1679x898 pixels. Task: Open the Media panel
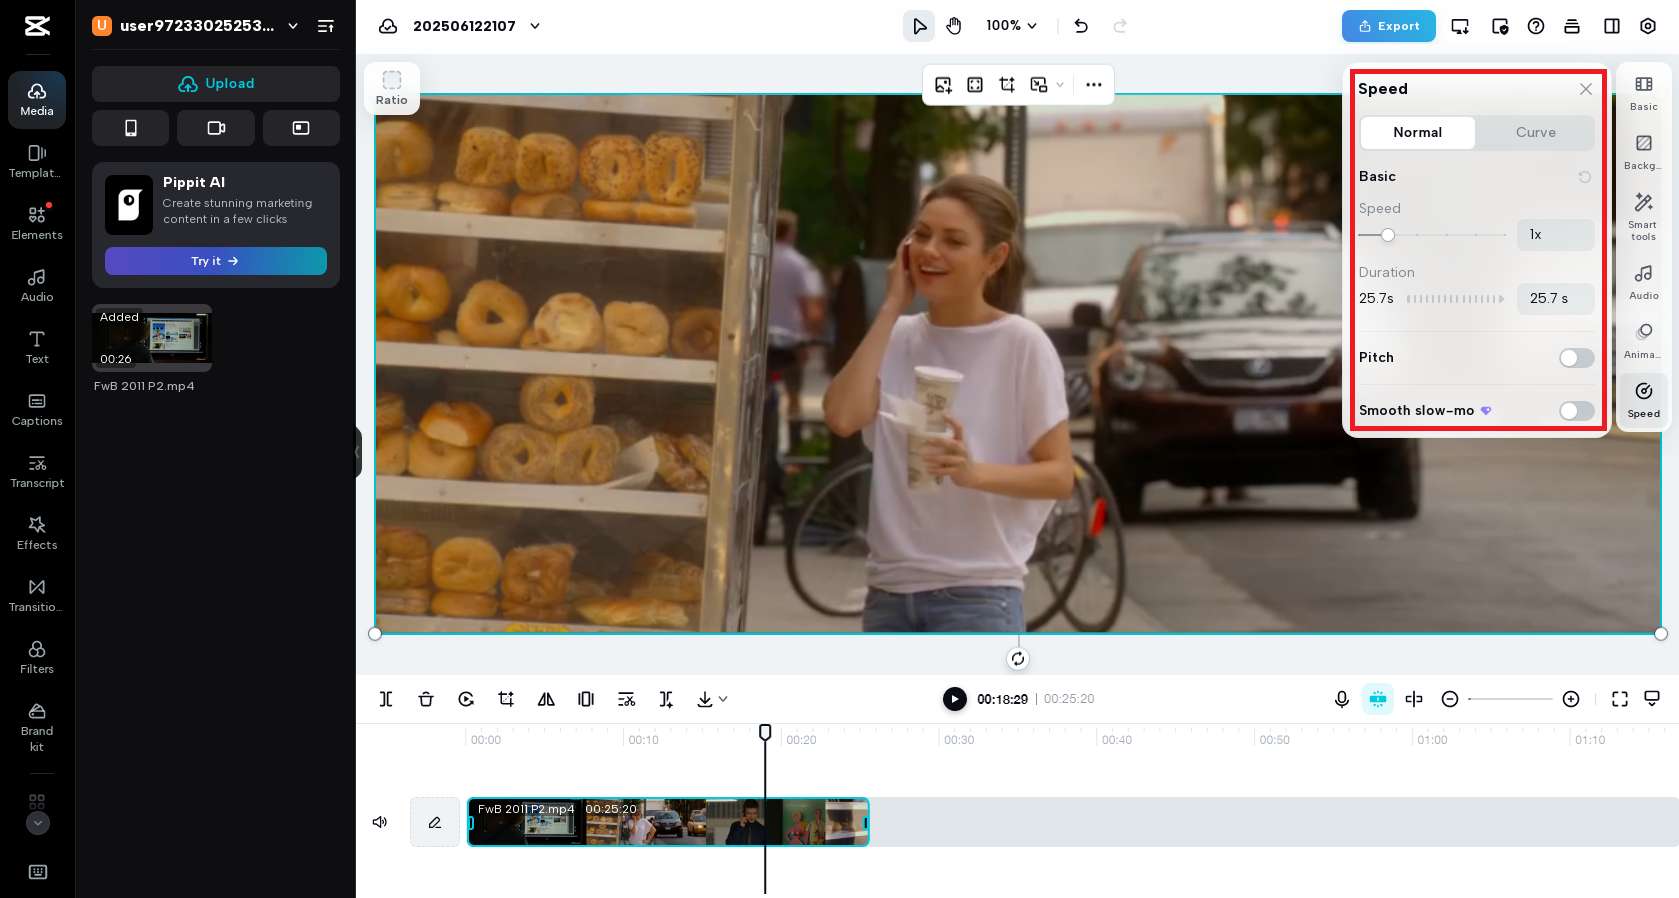click(37, 100)
